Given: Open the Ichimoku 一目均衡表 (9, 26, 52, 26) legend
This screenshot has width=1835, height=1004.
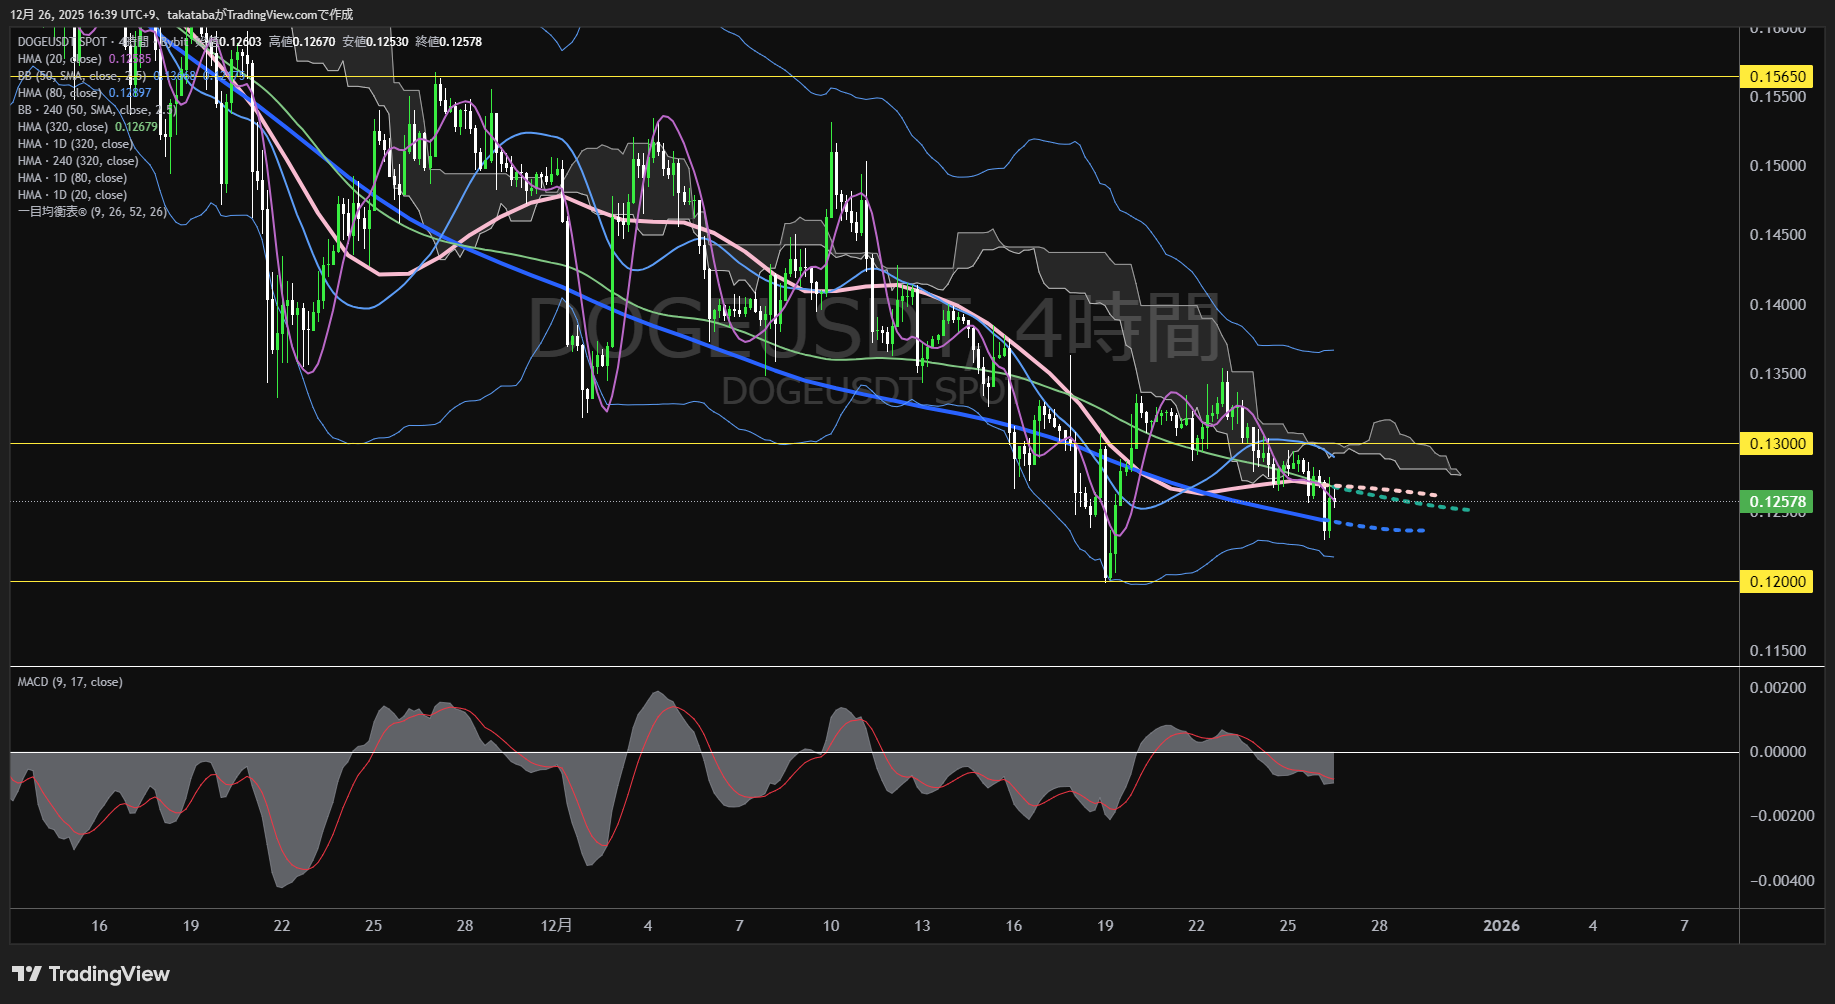Looking at the screenshot, I should pos(92,212).
